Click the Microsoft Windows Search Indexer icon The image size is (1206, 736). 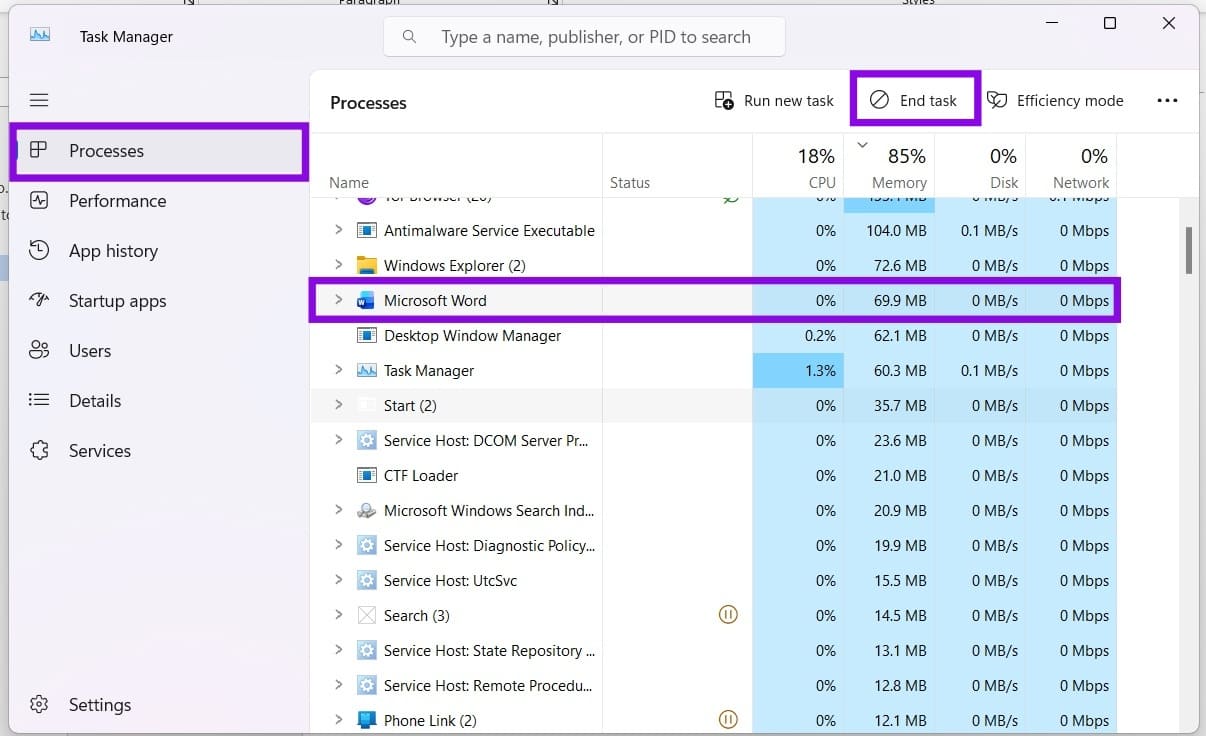[366, 510]
